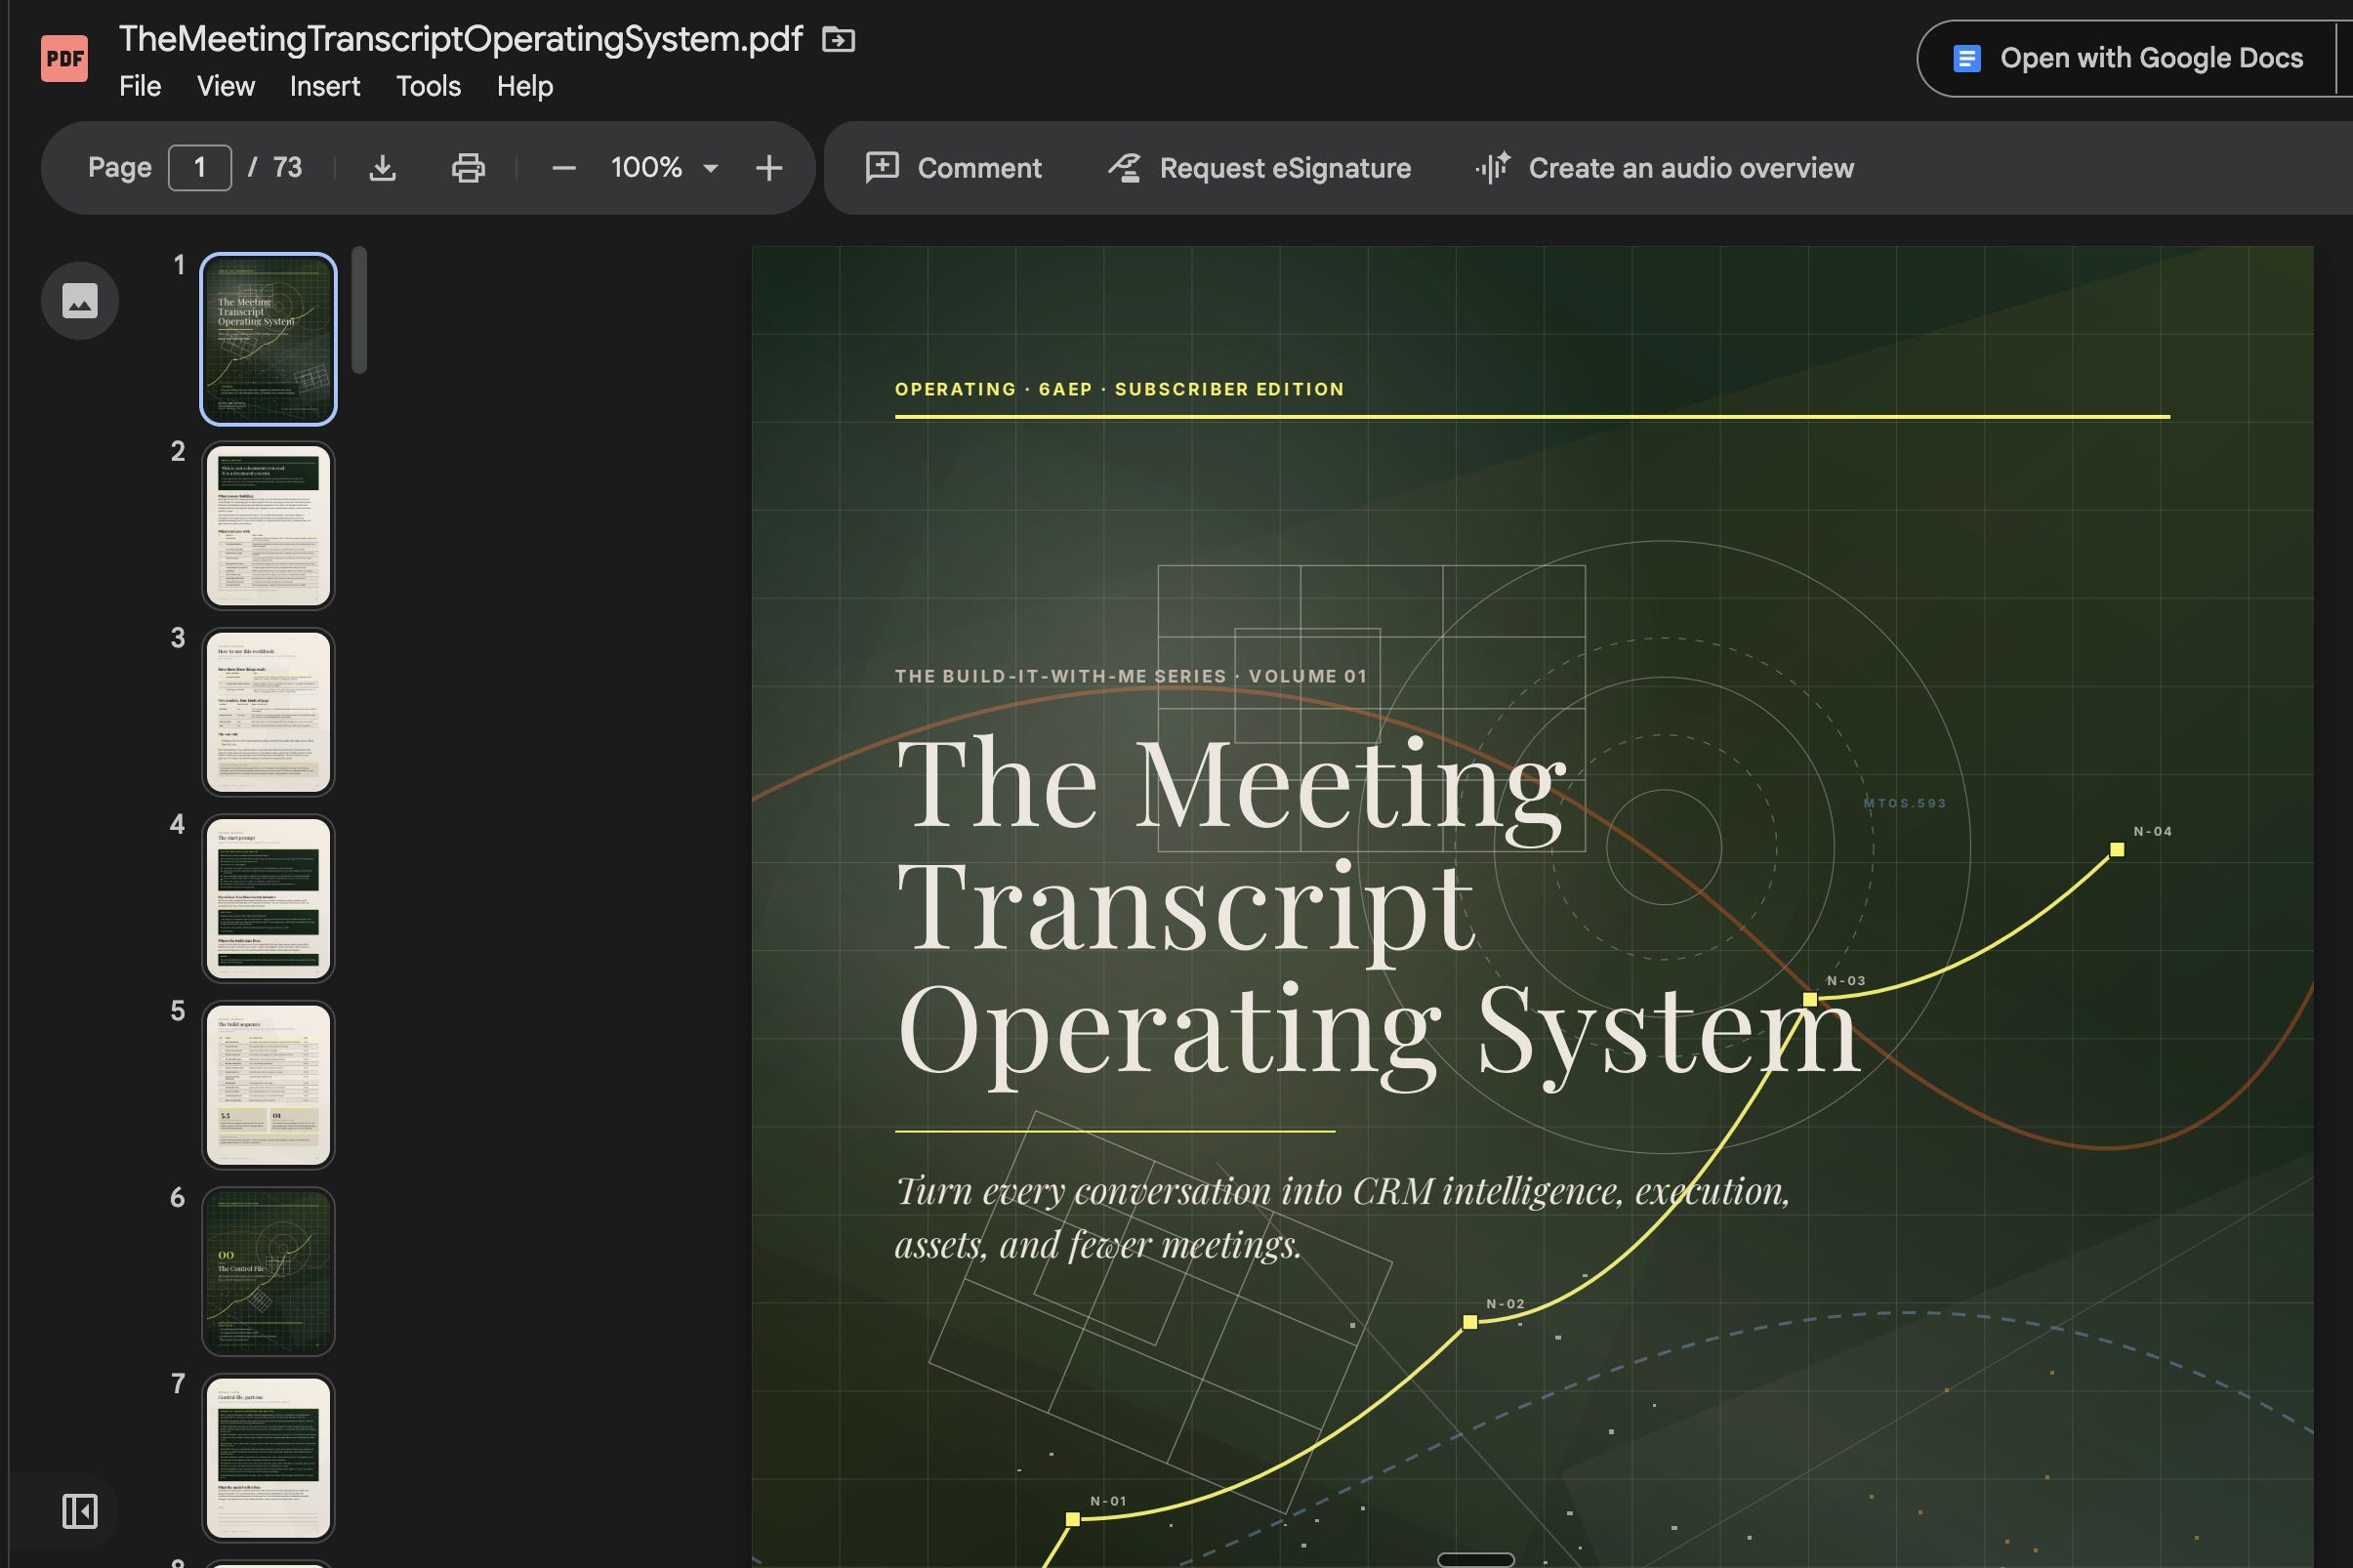Open the File menu

pos(140,87)
